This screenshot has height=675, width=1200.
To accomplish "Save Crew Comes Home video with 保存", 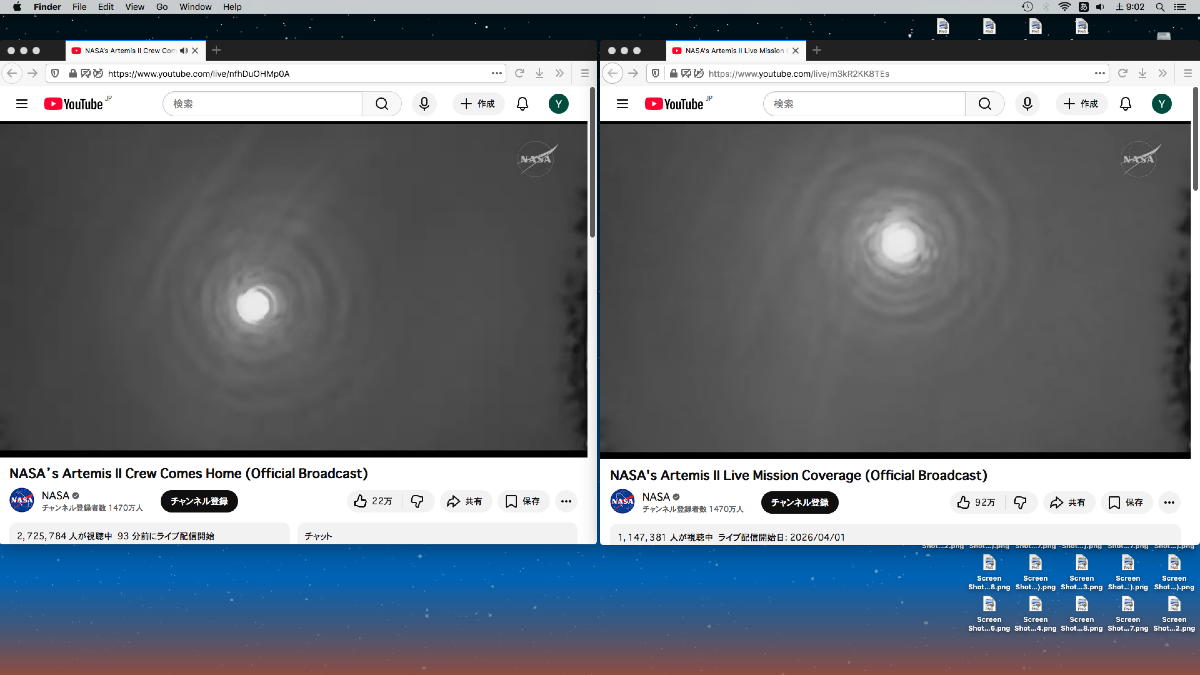I will (522, 501).
